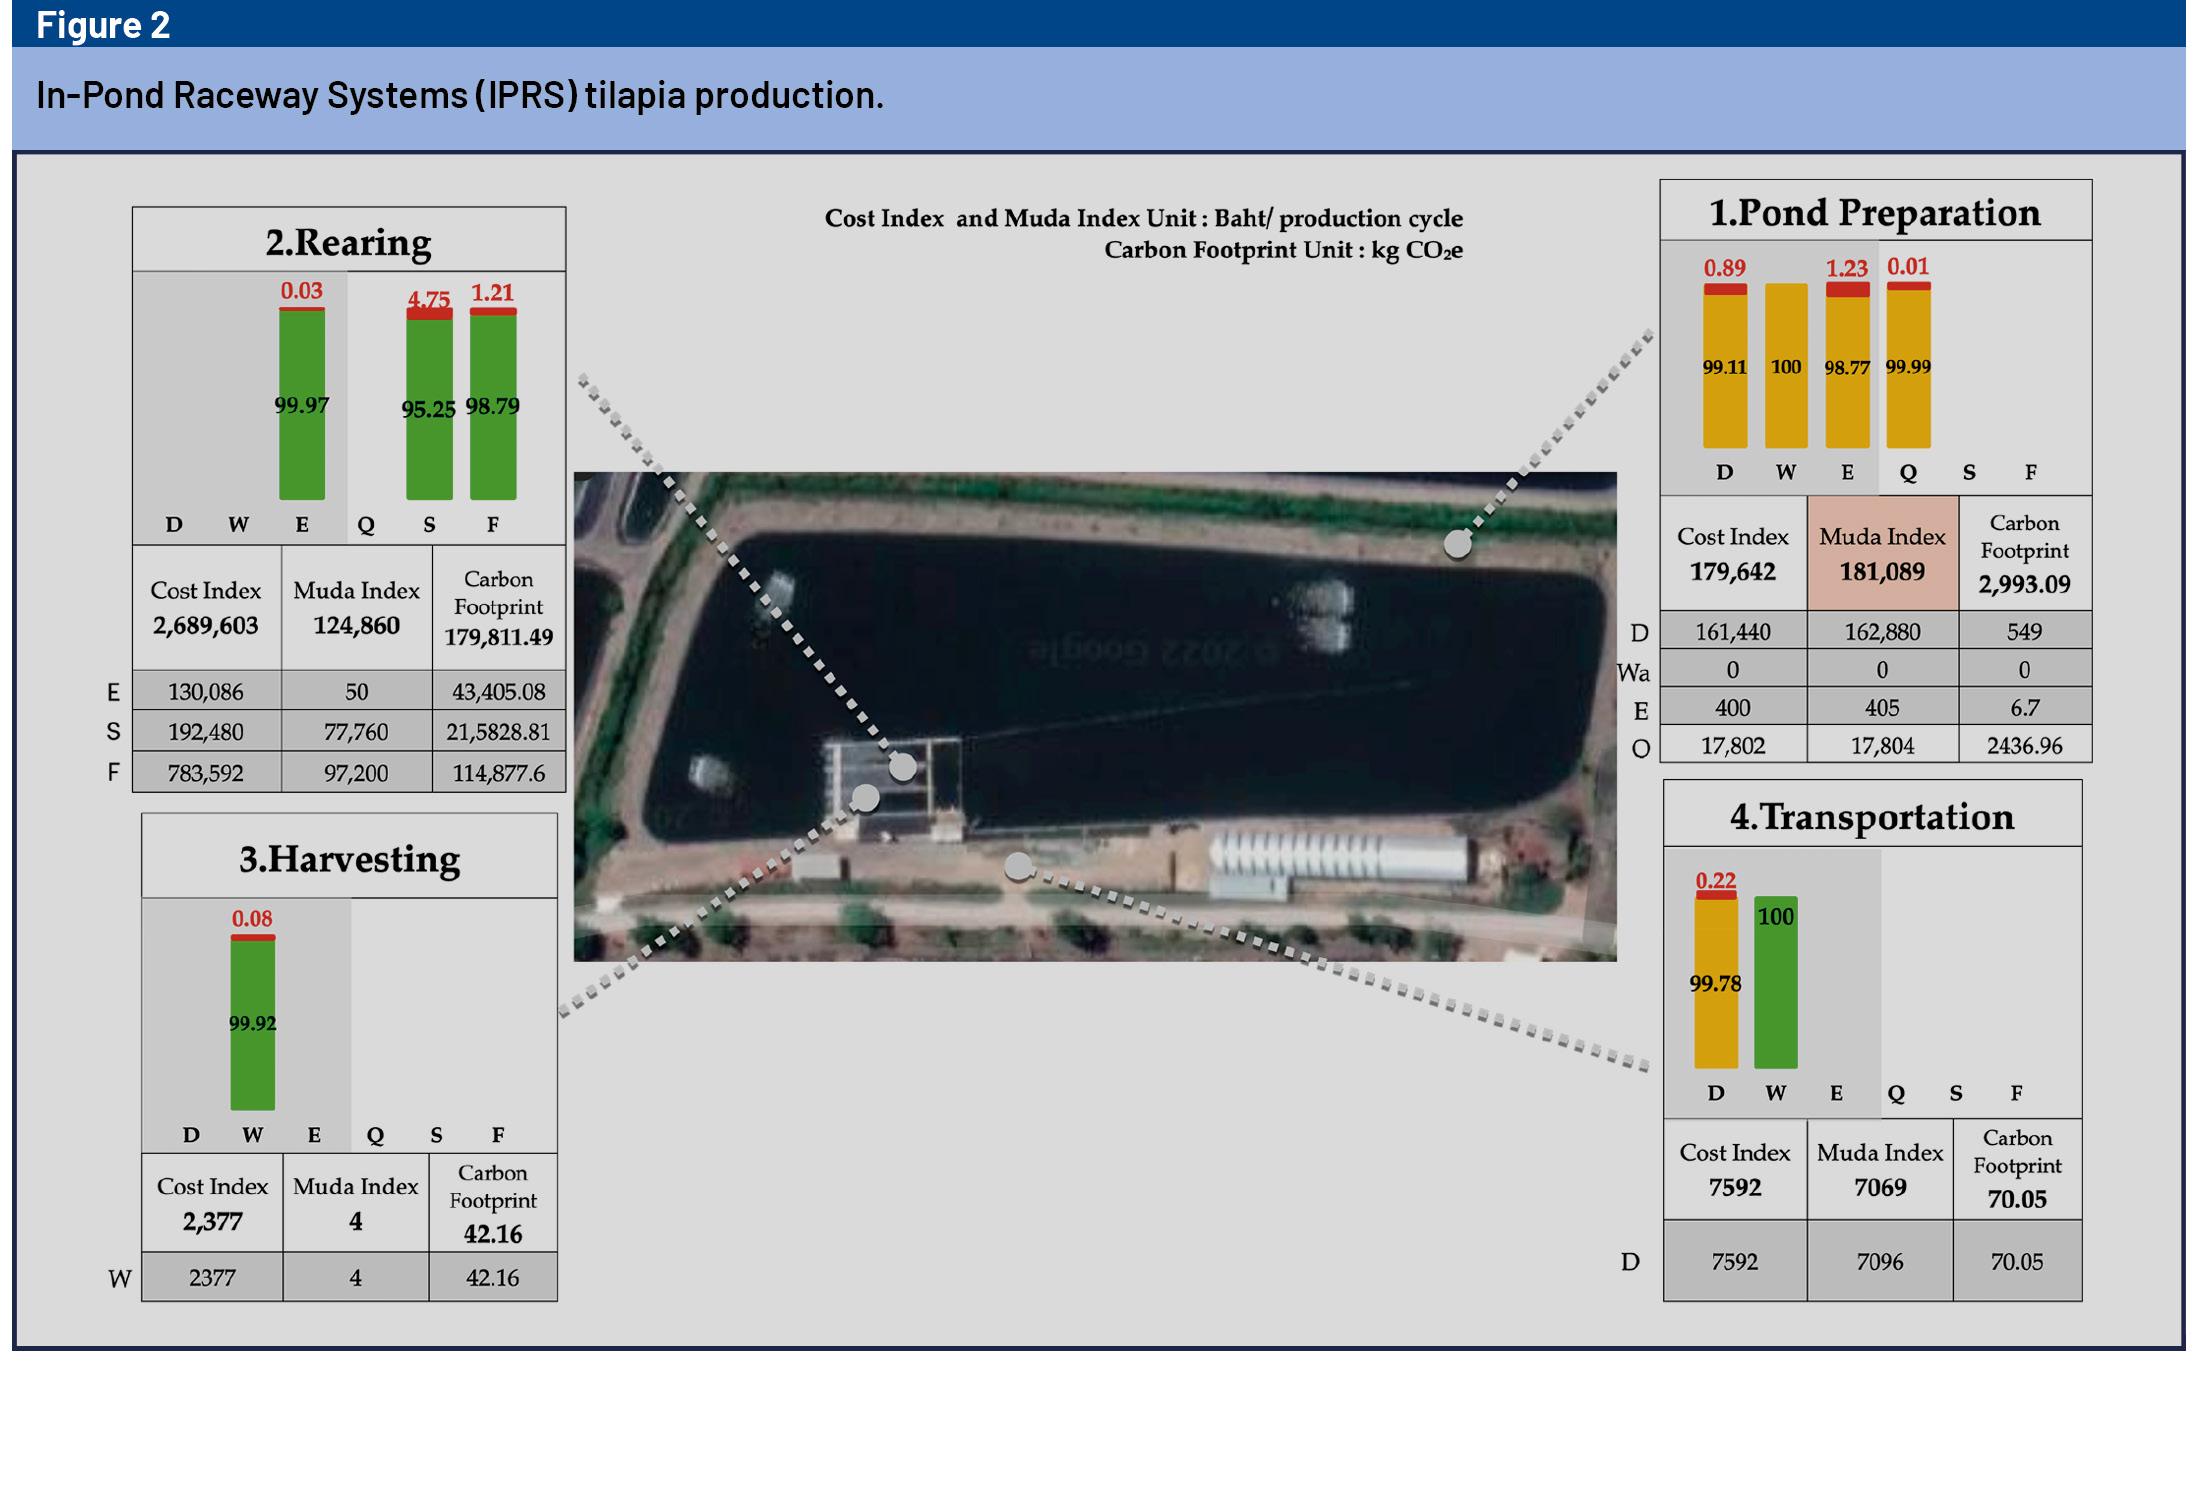Click the green 99.92 bar in Harvesting
Image resolution: width=2197 pixels, height=1500 pixels.
tap(252, 1025)
